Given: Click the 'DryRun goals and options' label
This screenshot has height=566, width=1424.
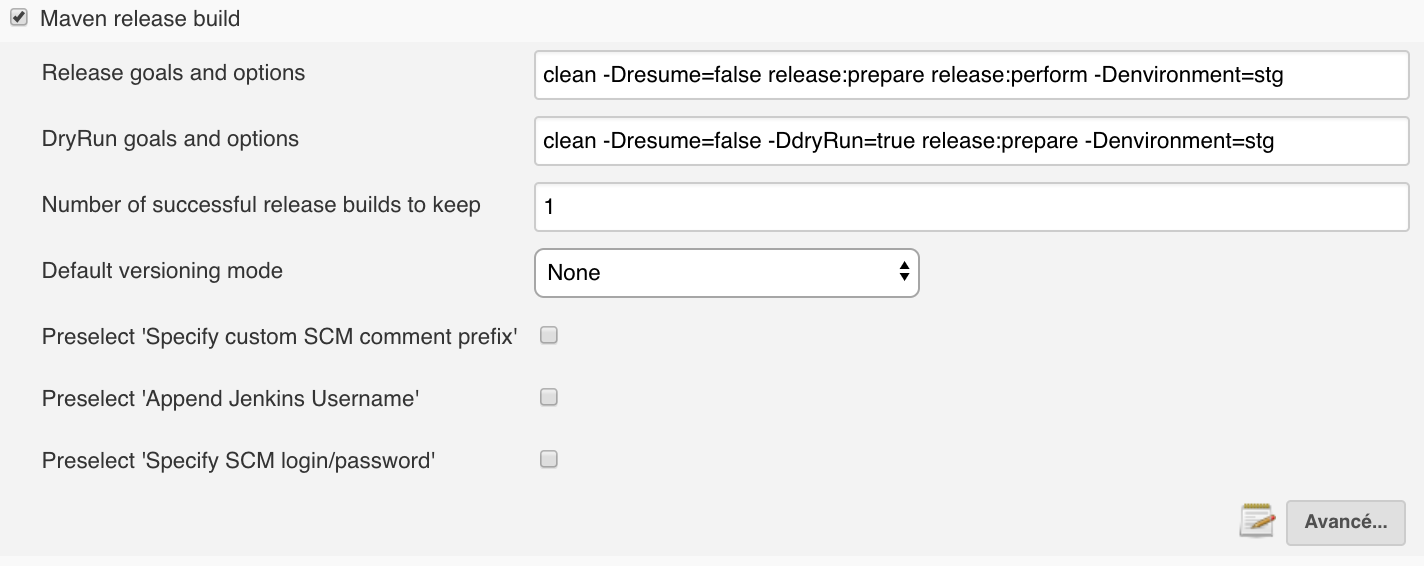Looking at the screenshot, I should pyautogui.click(x=170, y=139).
